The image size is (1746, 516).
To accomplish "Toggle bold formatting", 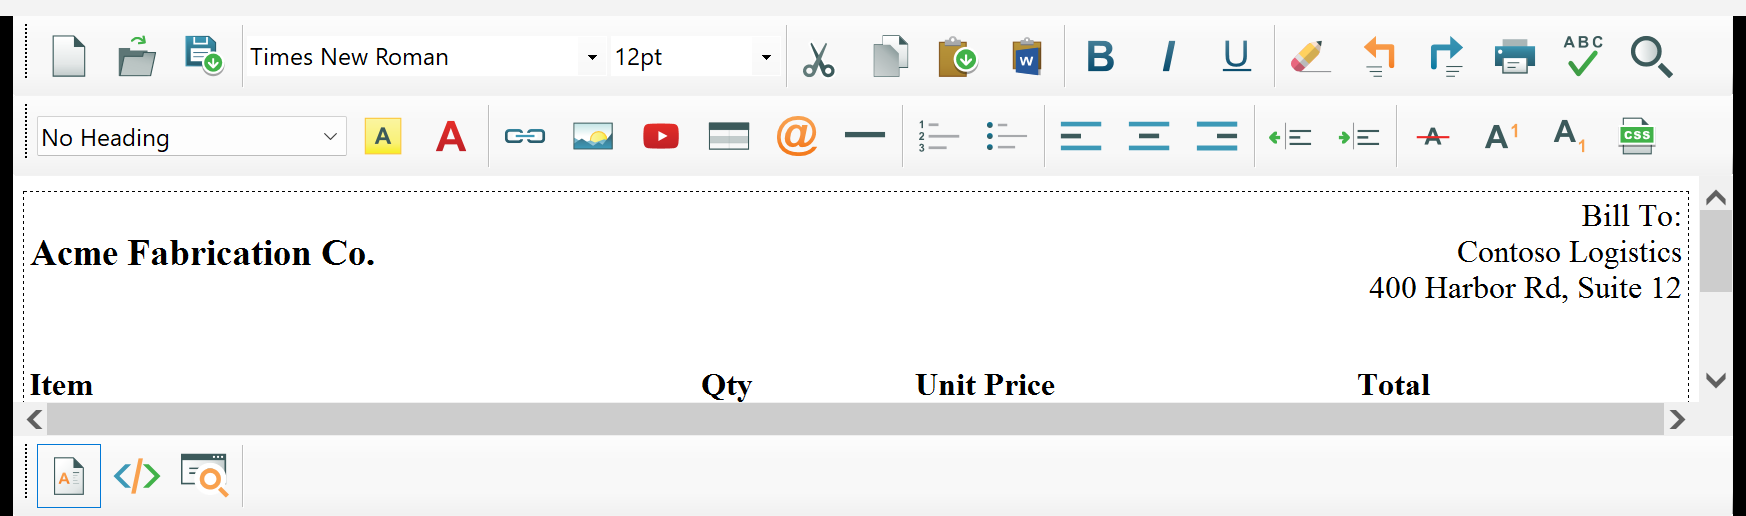I will [1100, 56].
